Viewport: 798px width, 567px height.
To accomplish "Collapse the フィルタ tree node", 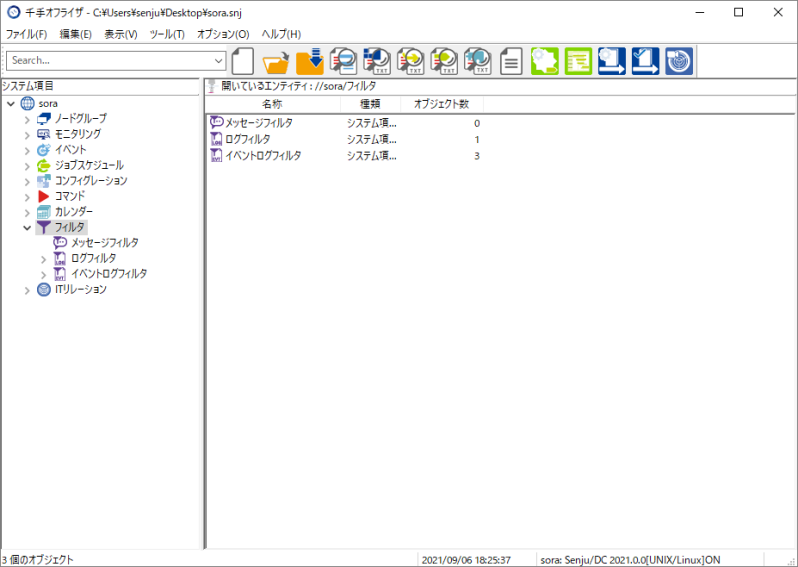I will pyautogui.click(x=27, y=228).
